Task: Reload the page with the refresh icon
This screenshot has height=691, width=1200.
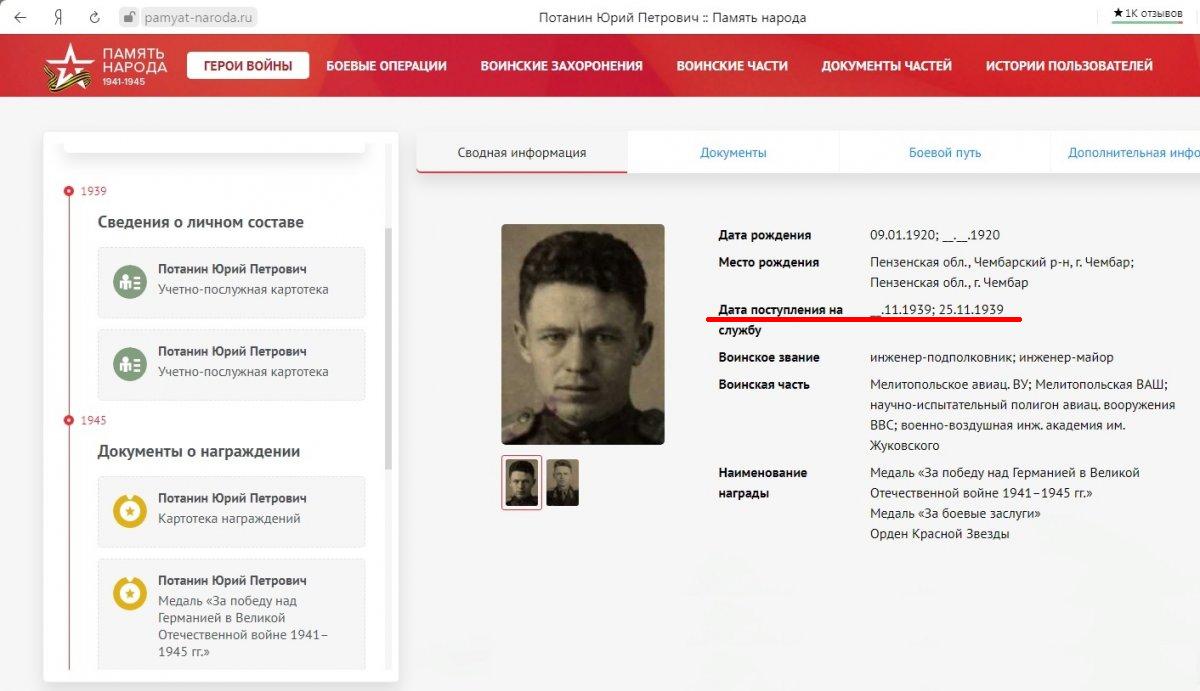Action: tap(95, 17)
